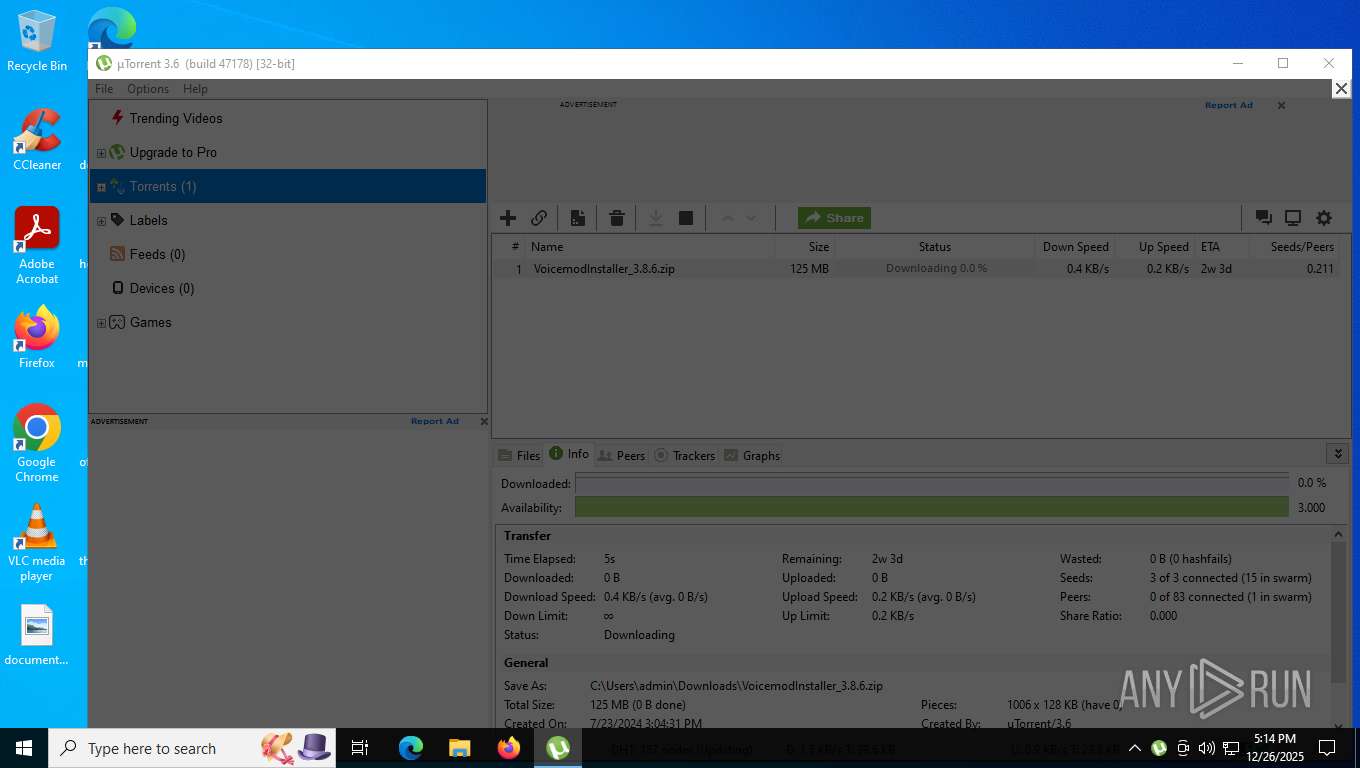Switch to the Peers tab
The height and width of the screenshot is (768, 1360).
(x=621, y=455)
